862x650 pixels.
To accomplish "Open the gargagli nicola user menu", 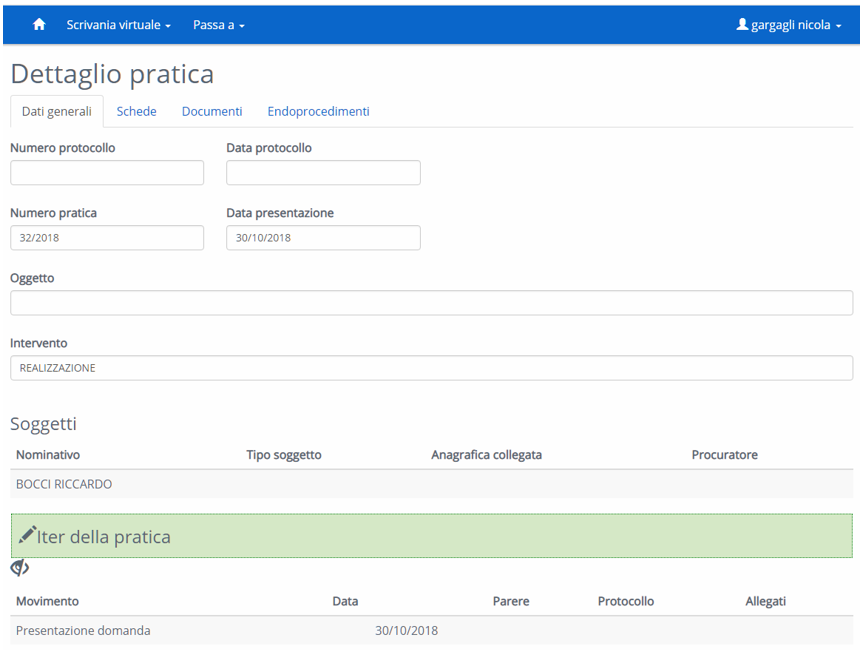I will [x=789, y=25].
